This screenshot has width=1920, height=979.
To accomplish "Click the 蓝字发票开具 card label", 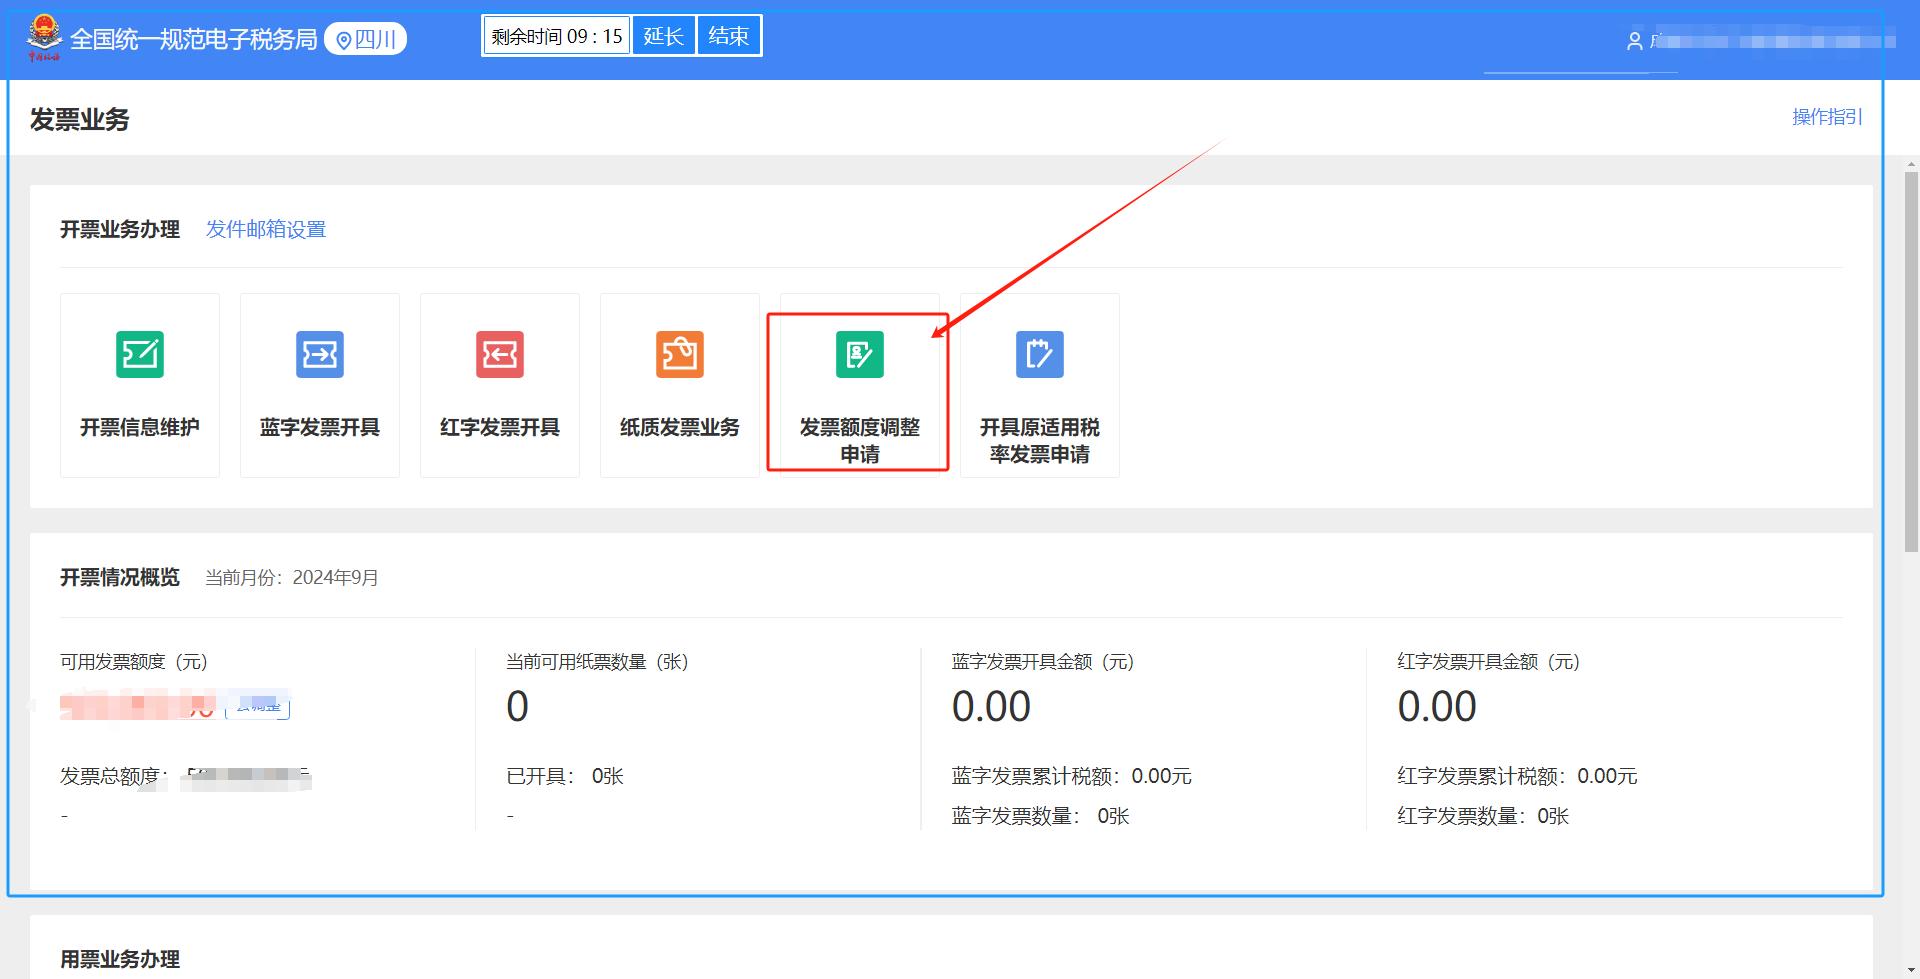I will [320, 427].
